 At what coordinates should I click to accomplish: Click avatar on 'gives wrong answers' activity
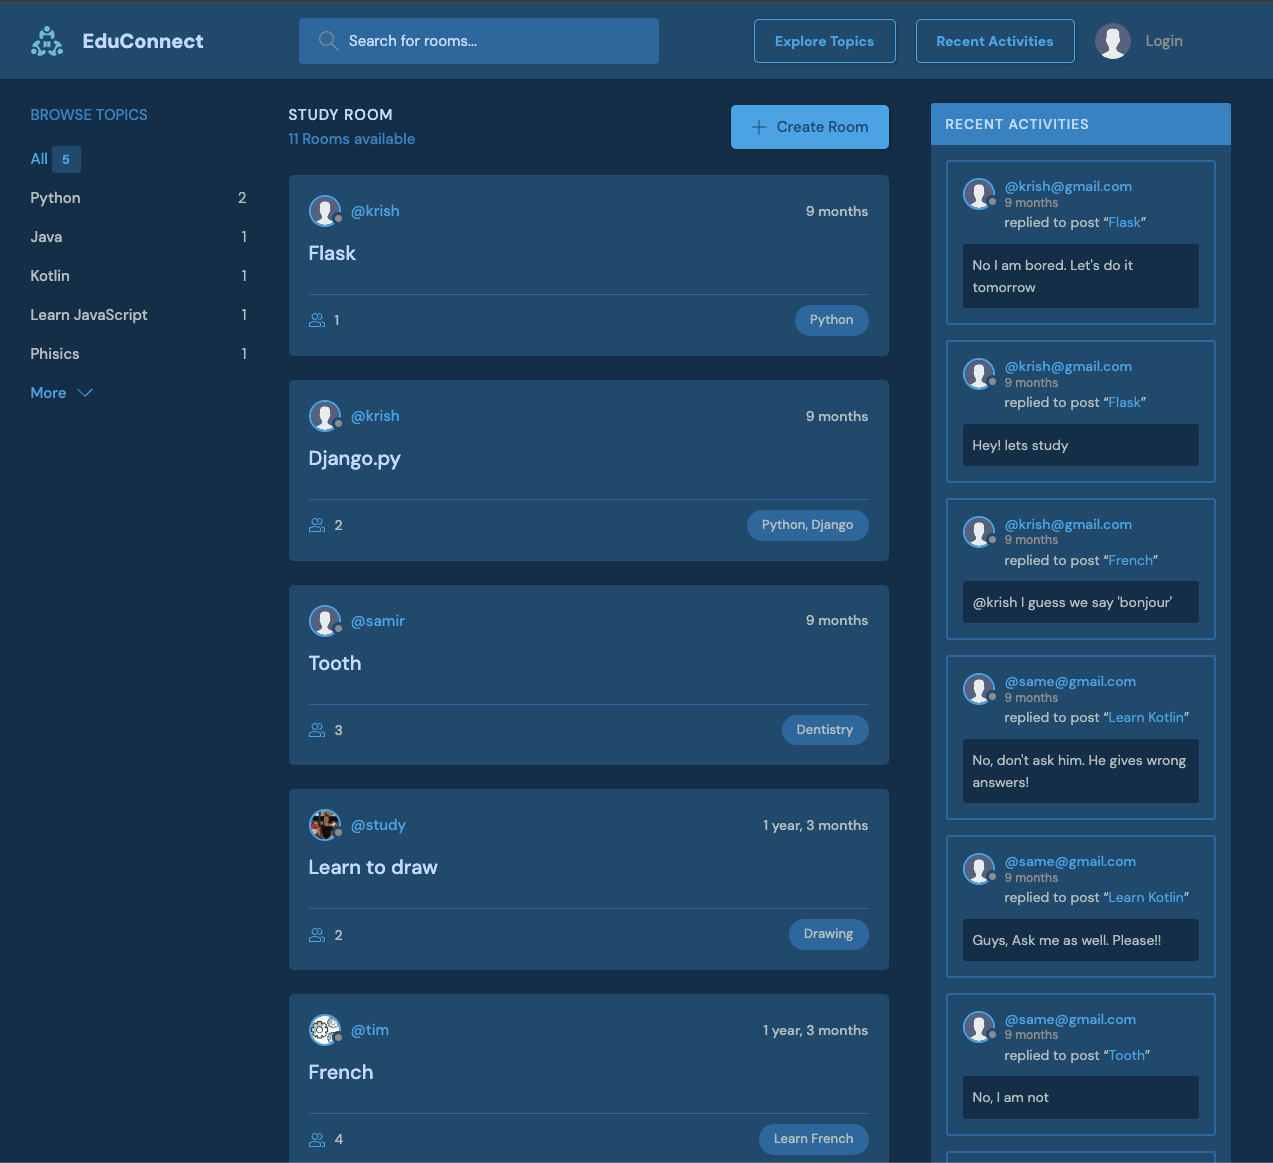pos(979,689)
